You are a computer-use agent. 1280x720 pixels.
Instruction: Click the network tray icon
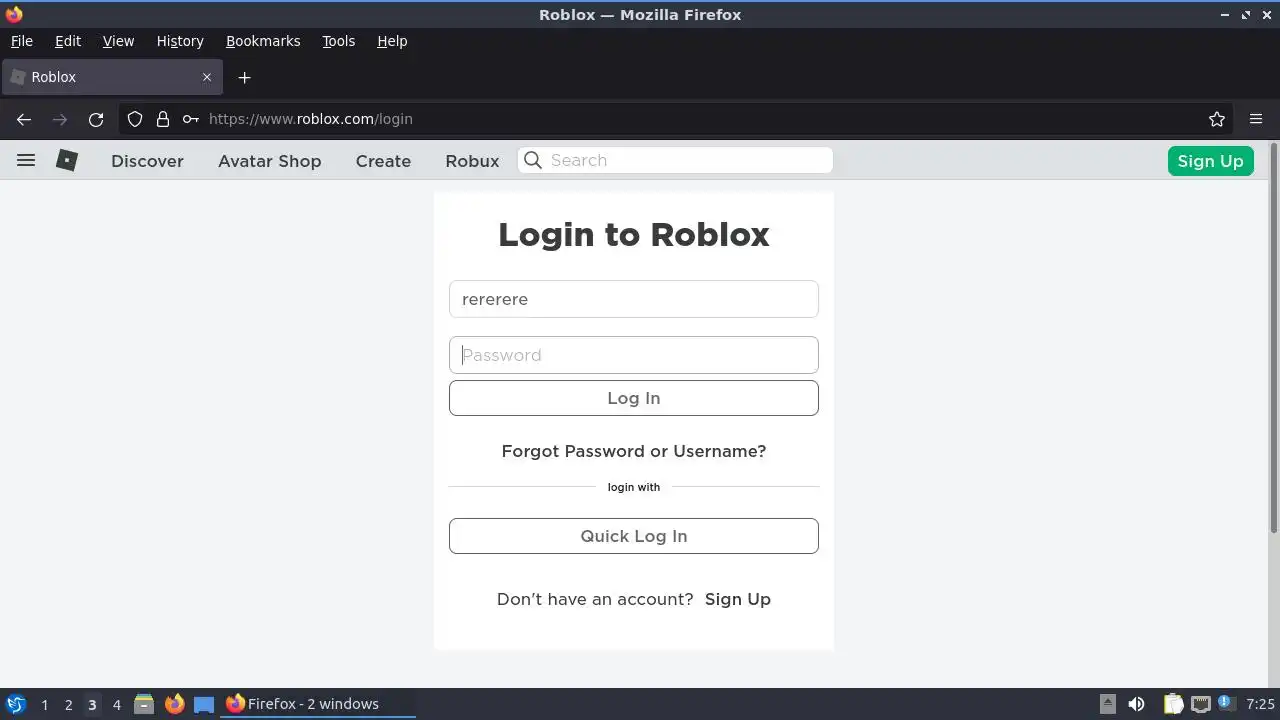click(1200, 704)
